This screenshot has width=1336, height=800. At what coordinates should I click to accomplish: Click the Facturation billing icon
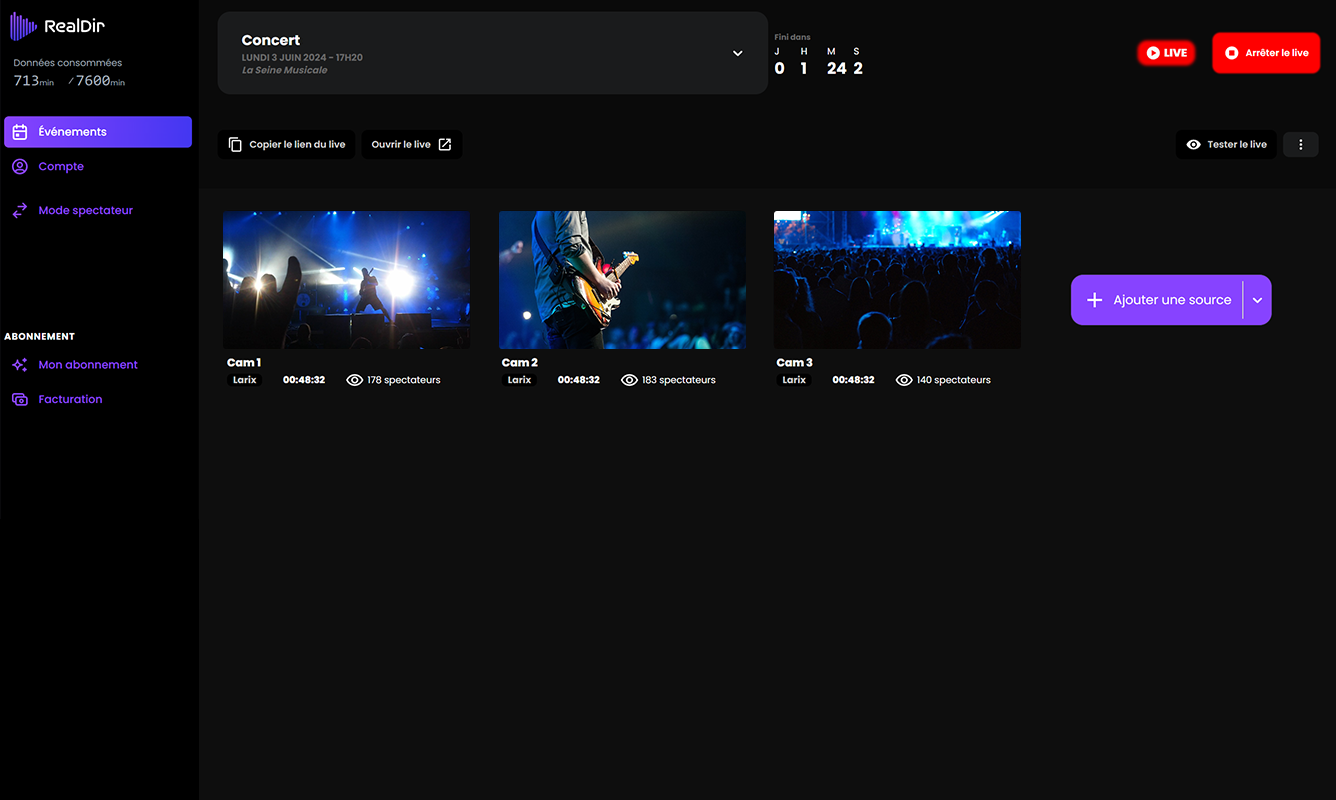tap(20, 399)
